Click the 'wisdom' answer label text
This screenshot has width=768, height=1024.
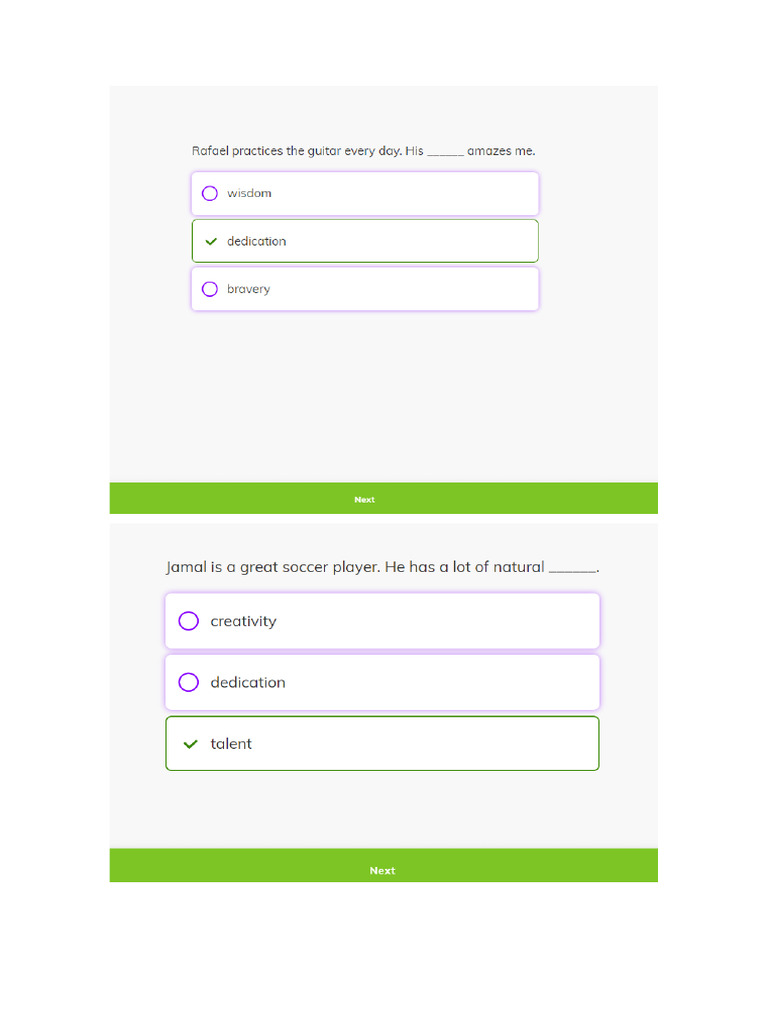(249, 193)
